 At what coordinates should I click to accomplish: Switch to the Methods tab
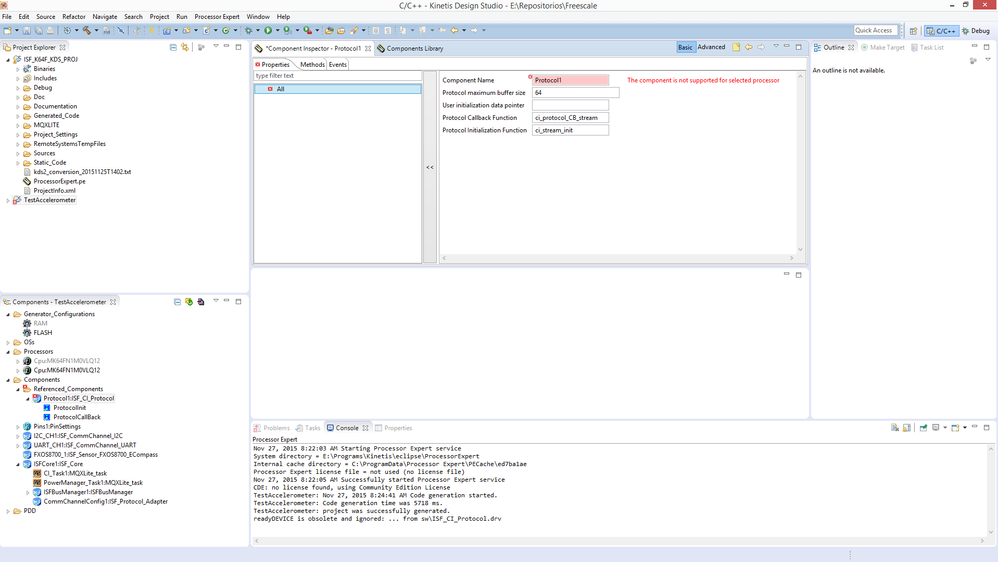[x=312, y=64]
